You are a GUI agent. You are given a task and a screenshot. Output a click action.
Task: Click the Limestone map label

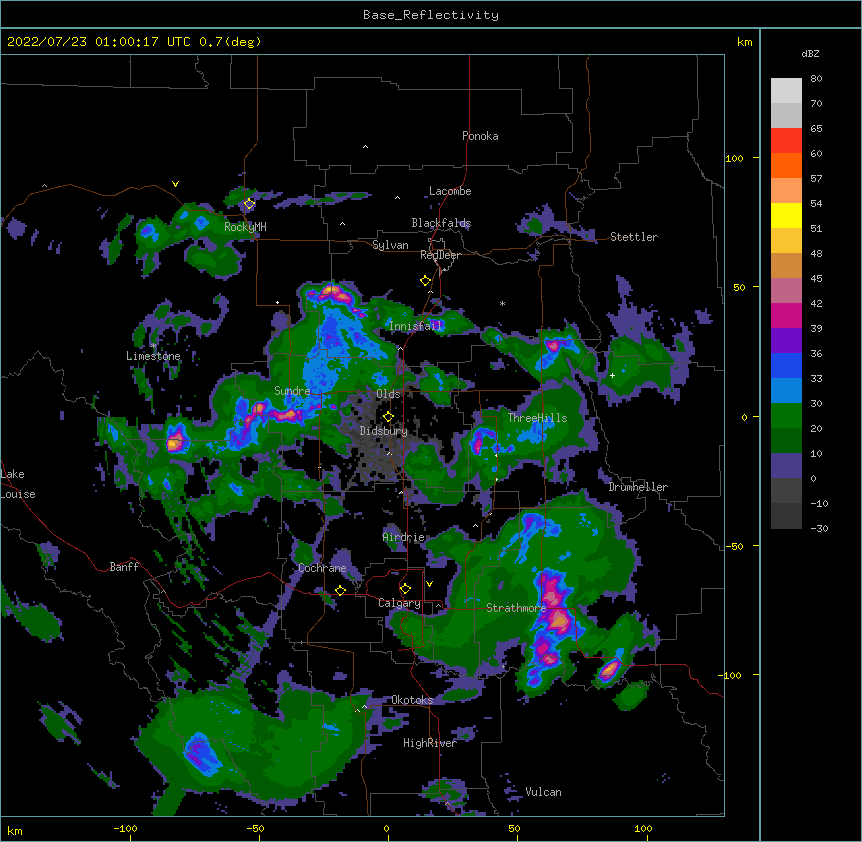pyautogui.click(x=153, y=356)
